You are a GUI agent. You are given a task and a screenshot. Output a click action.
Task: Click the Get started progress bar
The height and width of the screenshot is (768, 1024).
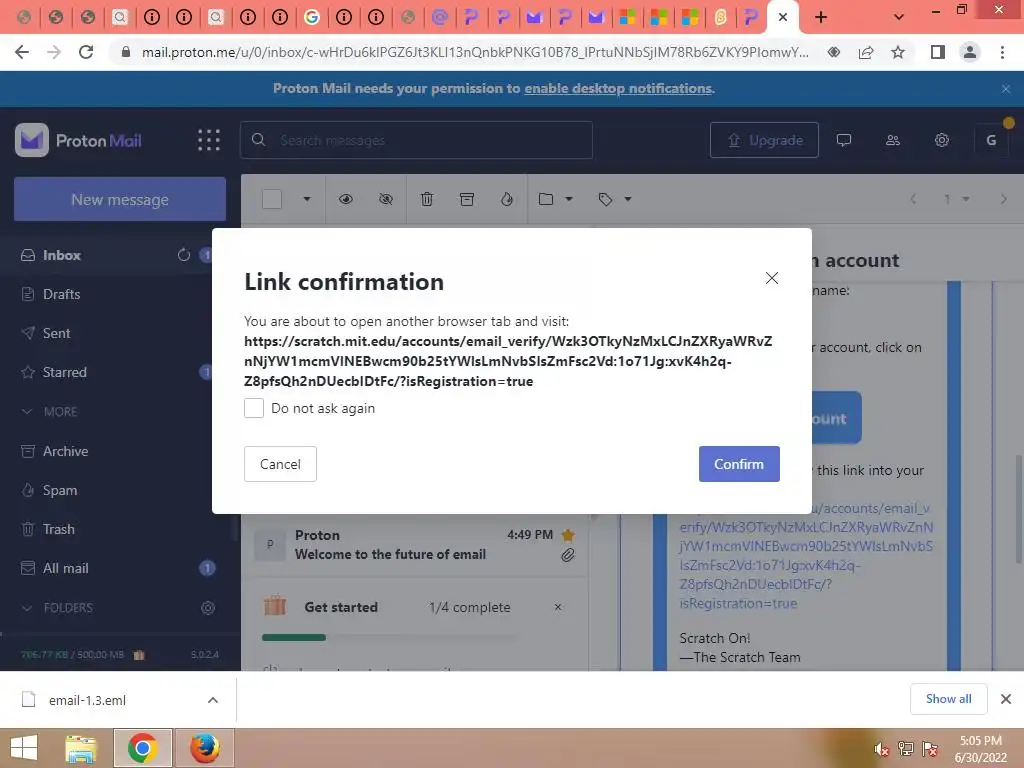pos(391,637)
